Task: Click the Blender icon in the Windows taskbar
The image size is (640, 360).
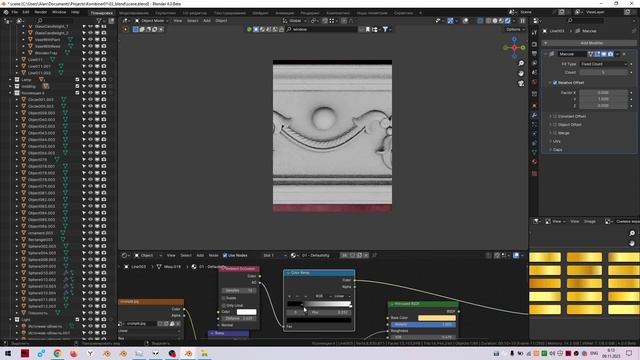Action: 188,353
